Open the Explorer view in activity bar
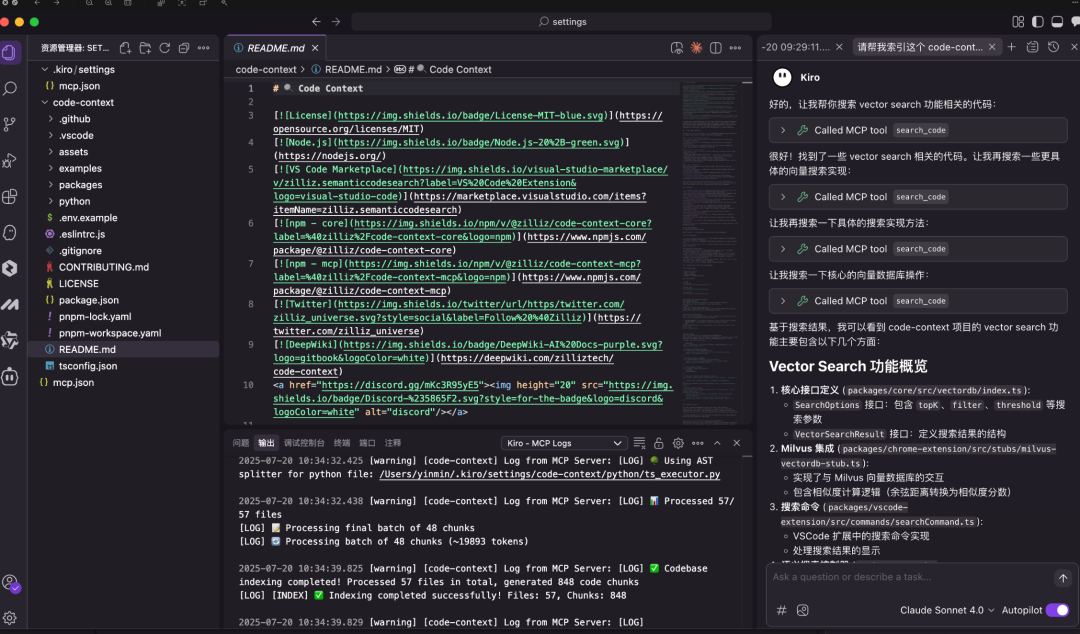The width and height of the screenshot is (1080, 634). (x=10, y=52)
